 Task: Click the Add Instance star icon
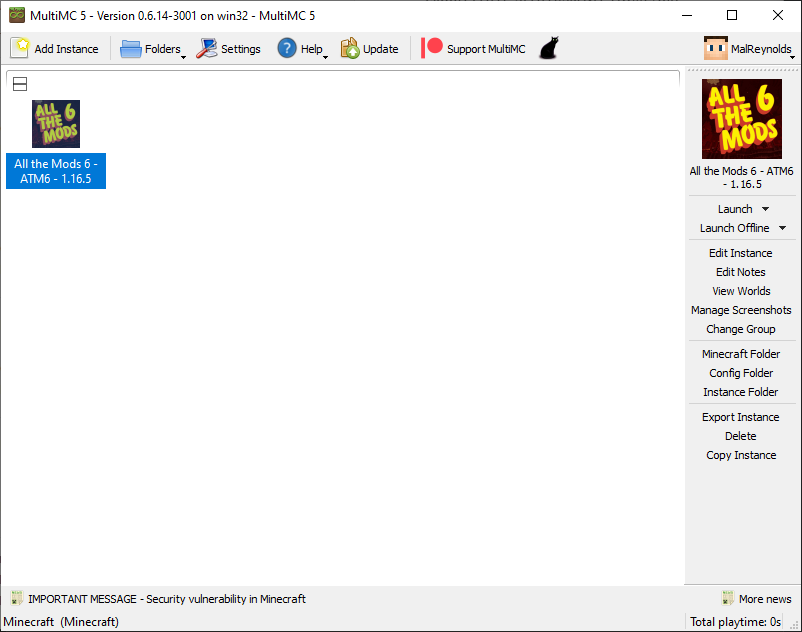point(20,49)
